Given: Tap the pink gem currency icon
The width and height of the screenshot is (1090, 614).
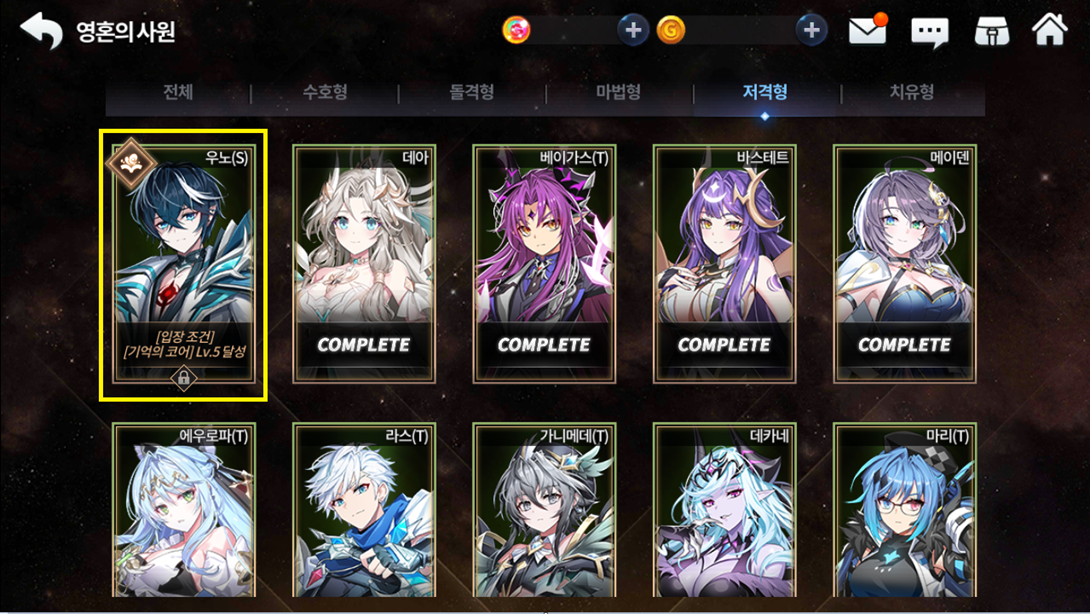Looking at the screenshot, I should [x=516, y=30].
